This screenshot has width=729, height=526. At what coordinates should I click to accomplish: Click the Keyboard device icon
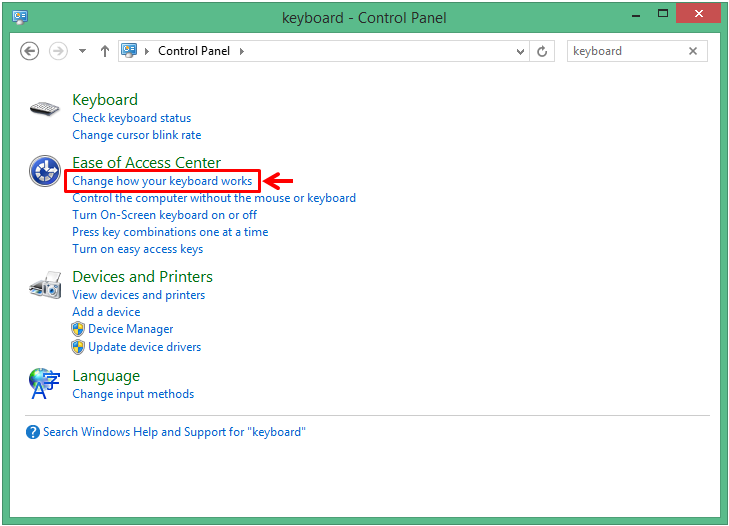[x=45, y=109]
